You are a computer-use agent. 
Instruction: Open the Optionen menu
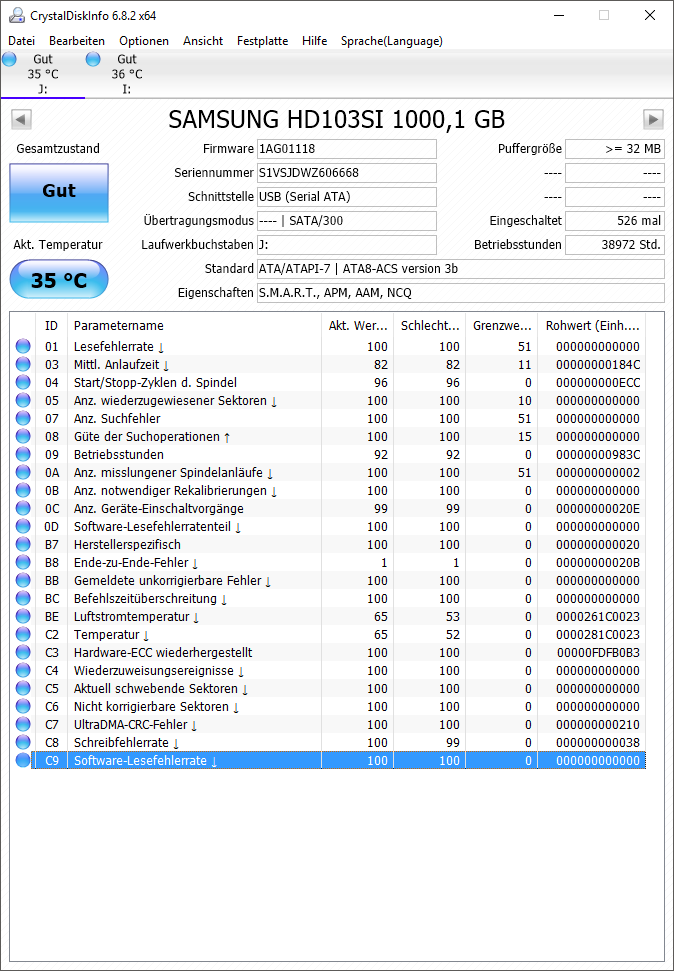coord(144,41)
